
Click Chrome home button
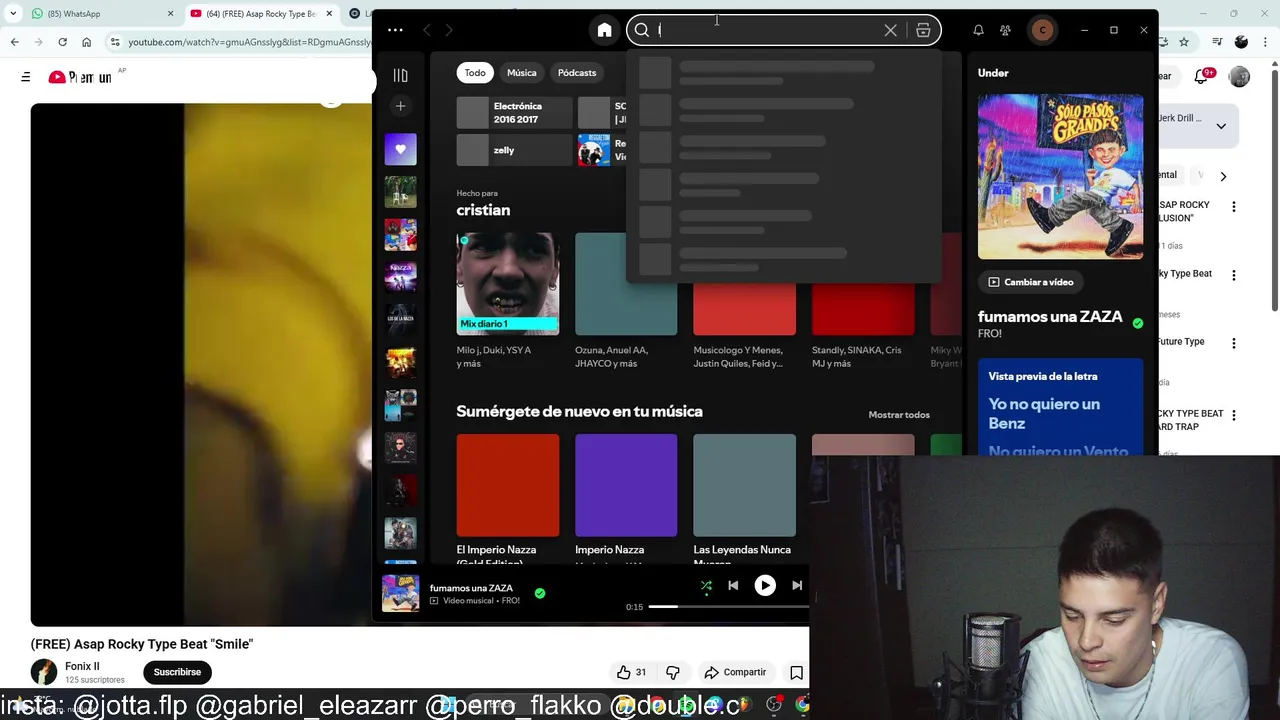point(86,42)
